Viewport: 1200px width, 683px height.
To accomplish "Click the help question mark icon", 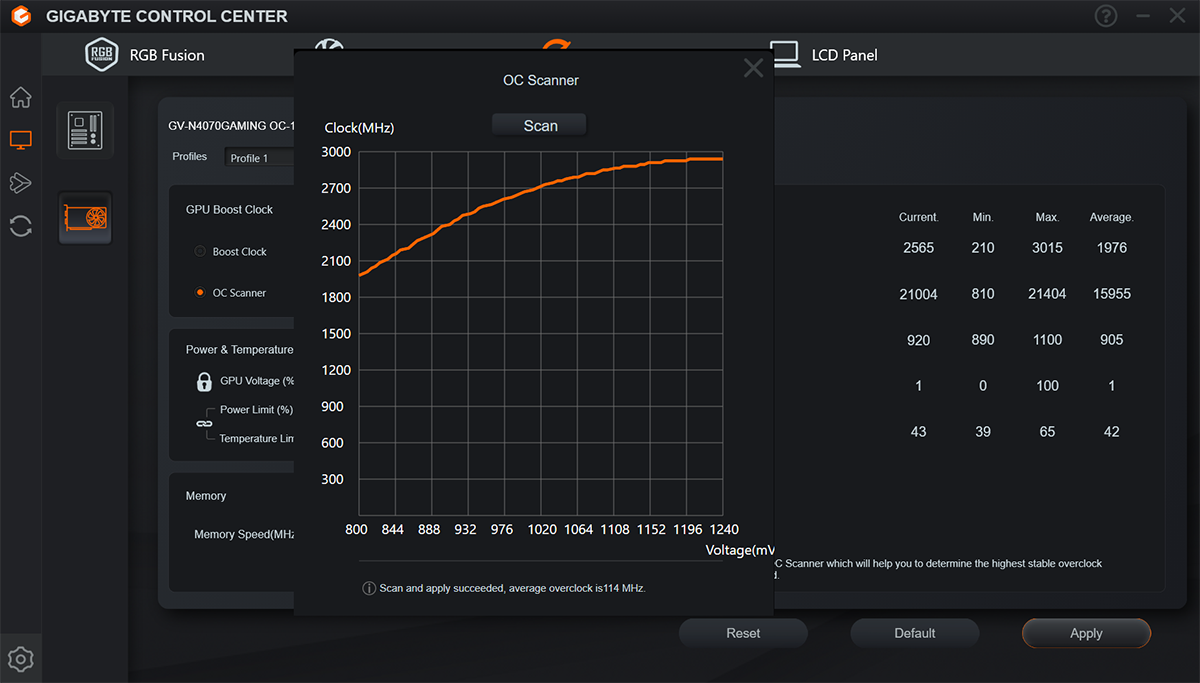I will pyautogui.click(x=1105, y=16).
